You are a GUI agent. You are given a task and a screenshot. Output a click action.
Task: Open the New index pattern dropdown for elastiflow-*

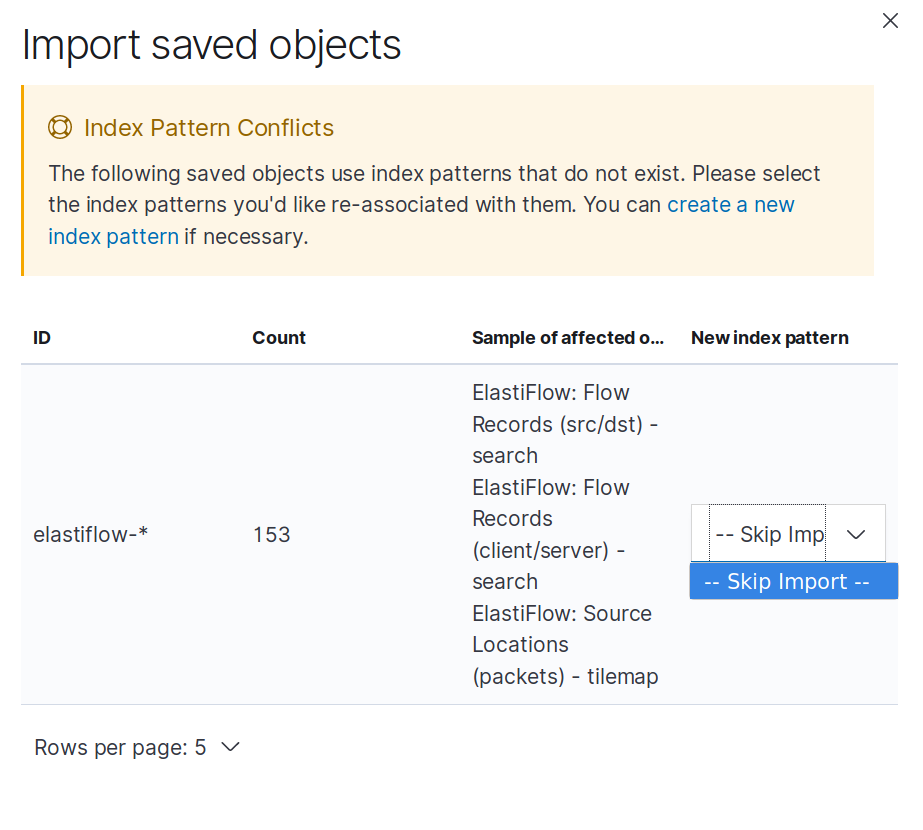coord(788,533)
